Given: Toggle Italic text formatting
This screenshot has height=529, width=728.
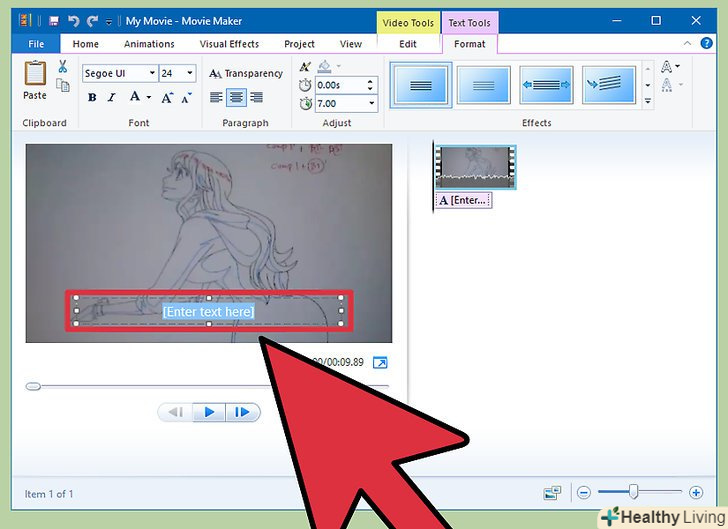Looking at the screenshot, I should [x=112, y=97].
